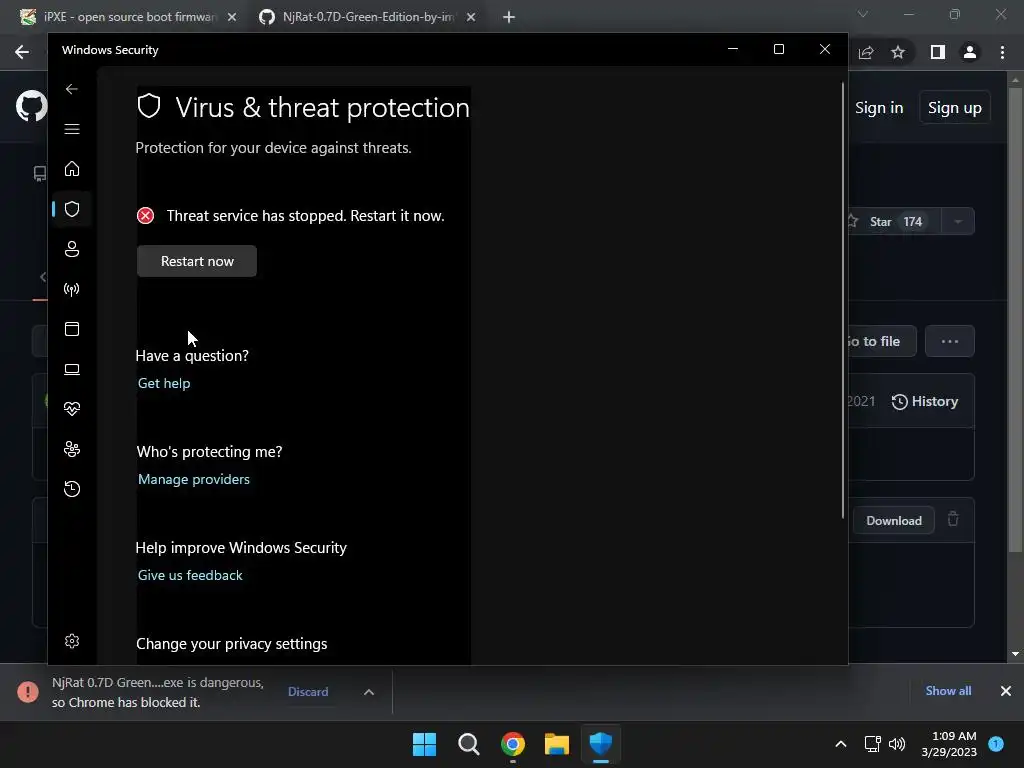
Task: Open Account protection sidebar icon
Action: click(72, 249)
